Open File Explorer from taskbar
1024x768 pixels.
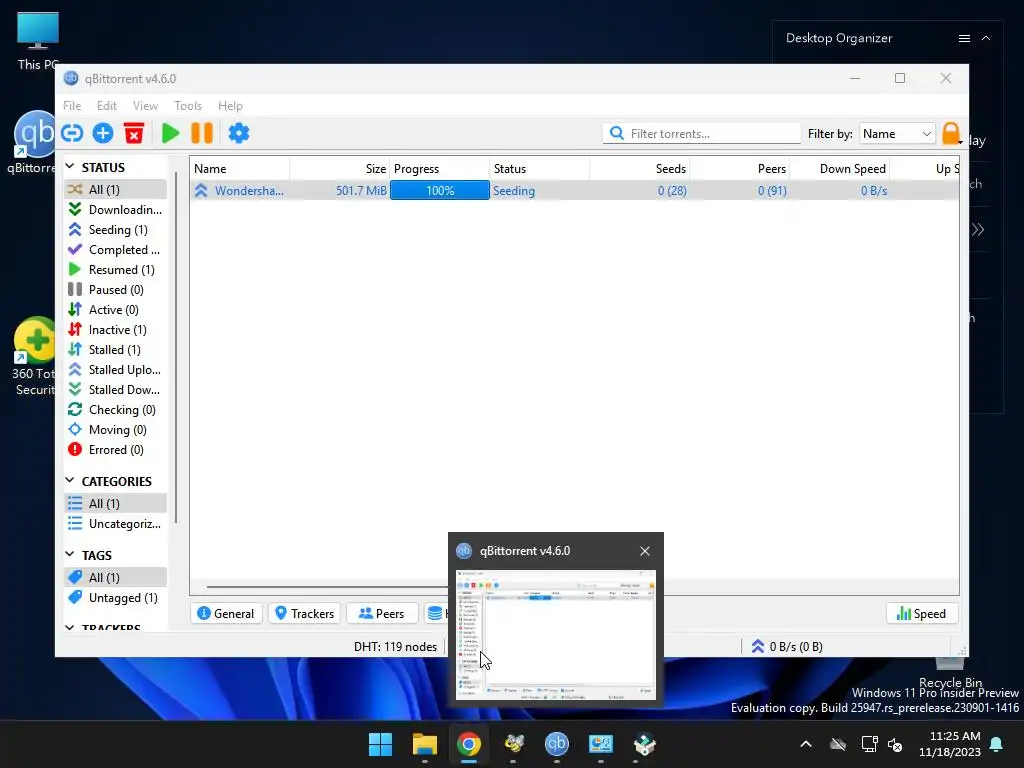click(424, 744)
